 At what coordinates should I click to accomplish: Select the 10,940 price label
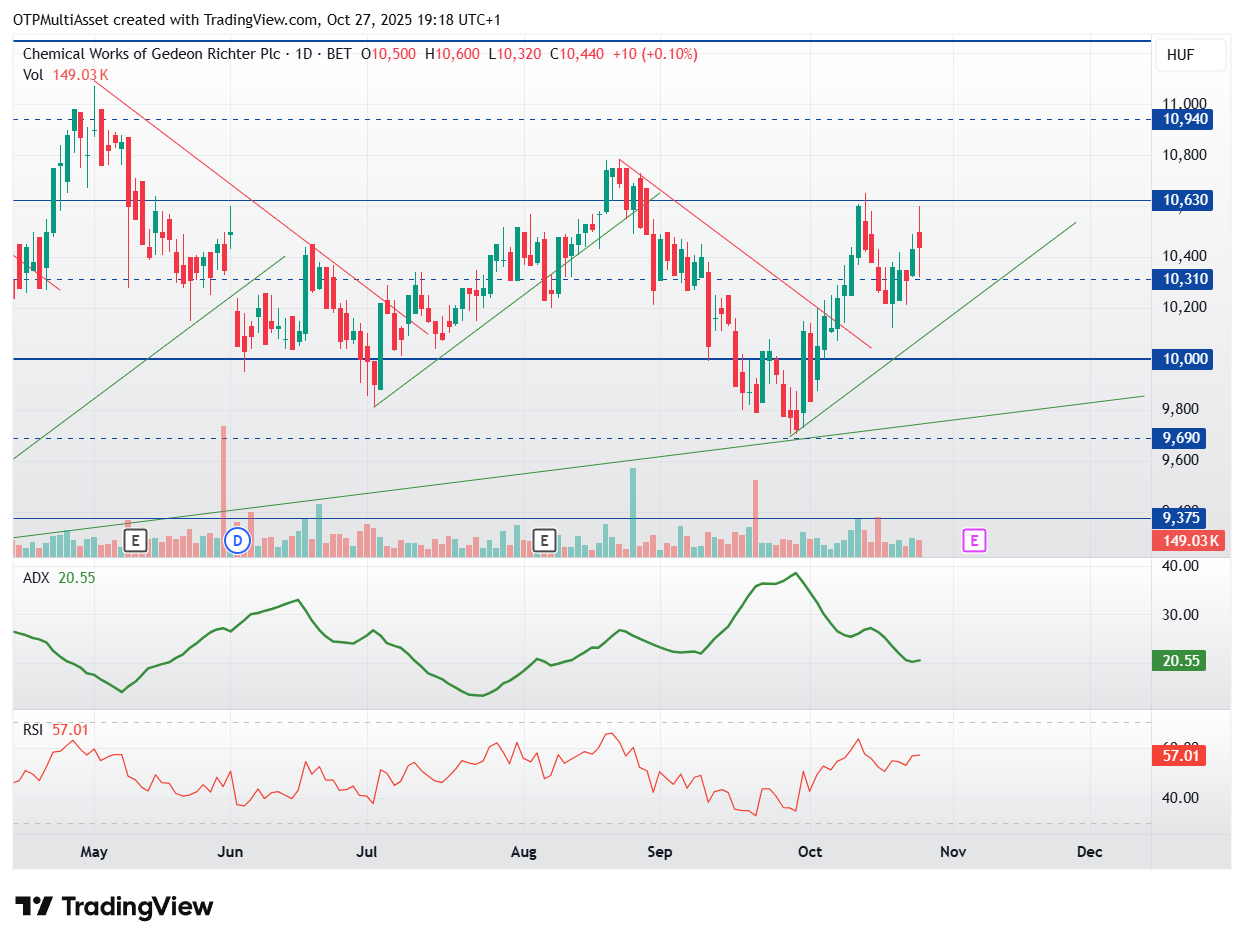tap(1186, 119)
